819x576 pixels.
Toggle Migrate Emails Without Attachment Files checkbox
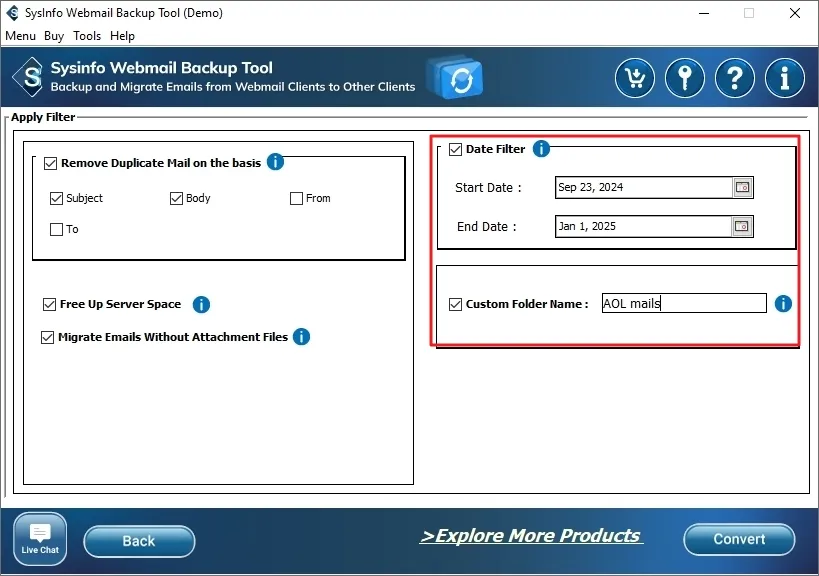48,337
